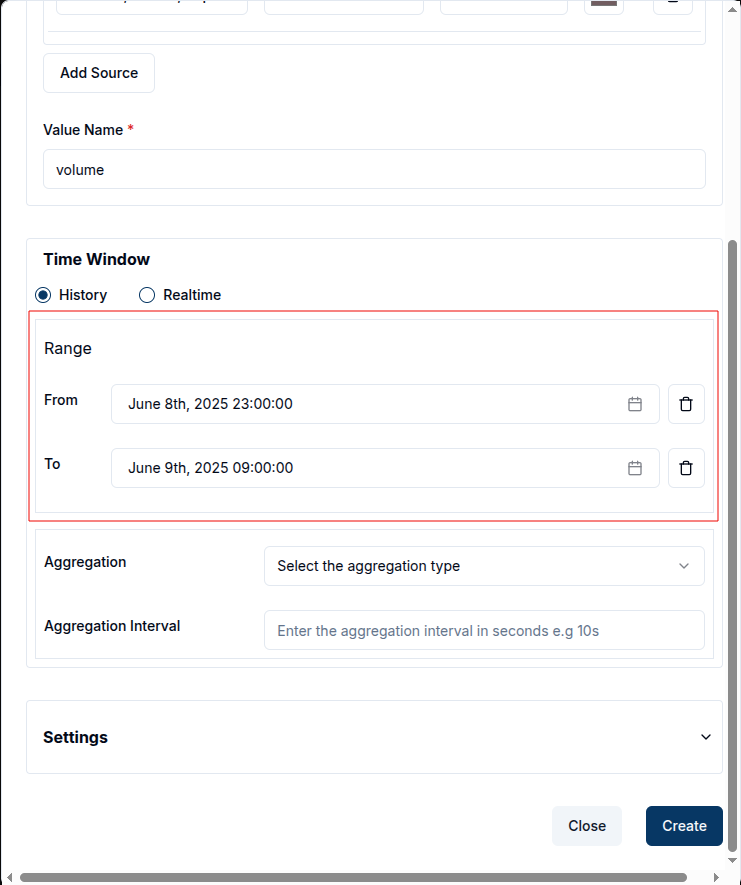Open the aggregation type dropdown
The height and width of the screenshot is (885, 741).
point(484,566)
